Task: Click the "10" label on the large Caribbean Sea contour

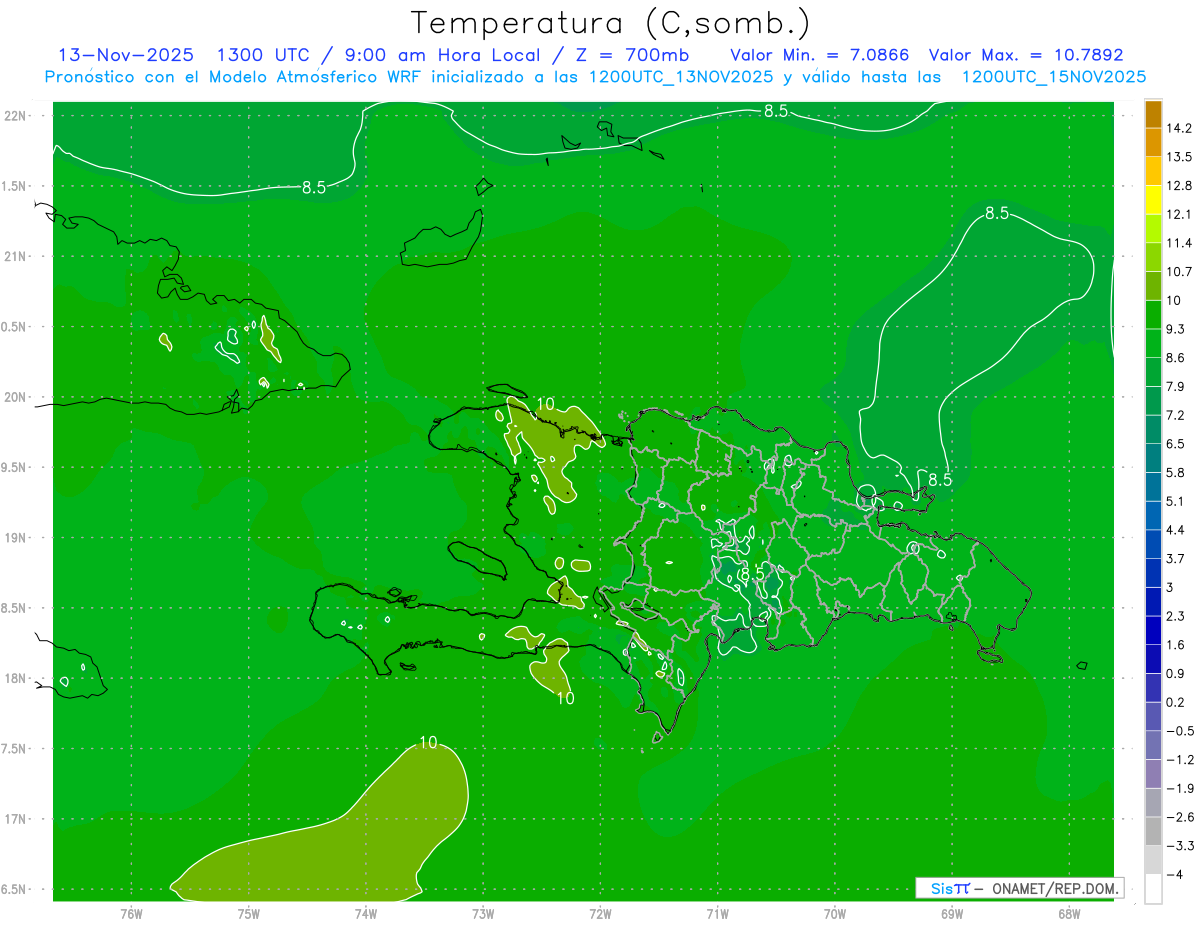Action: [428, 743]
